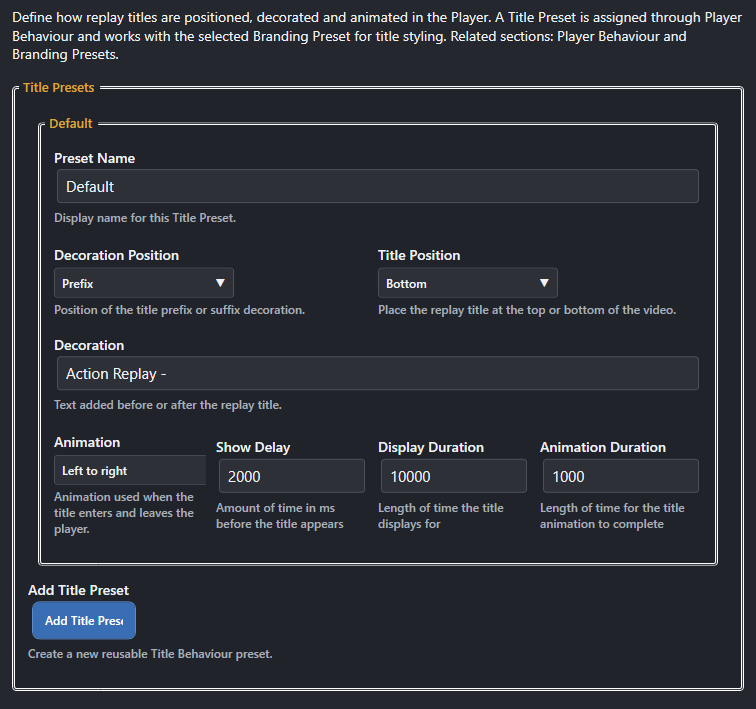756x709 pixels.
Task: Open the Animation dropdown showing Left to right
Action: [x=130, y=470]
